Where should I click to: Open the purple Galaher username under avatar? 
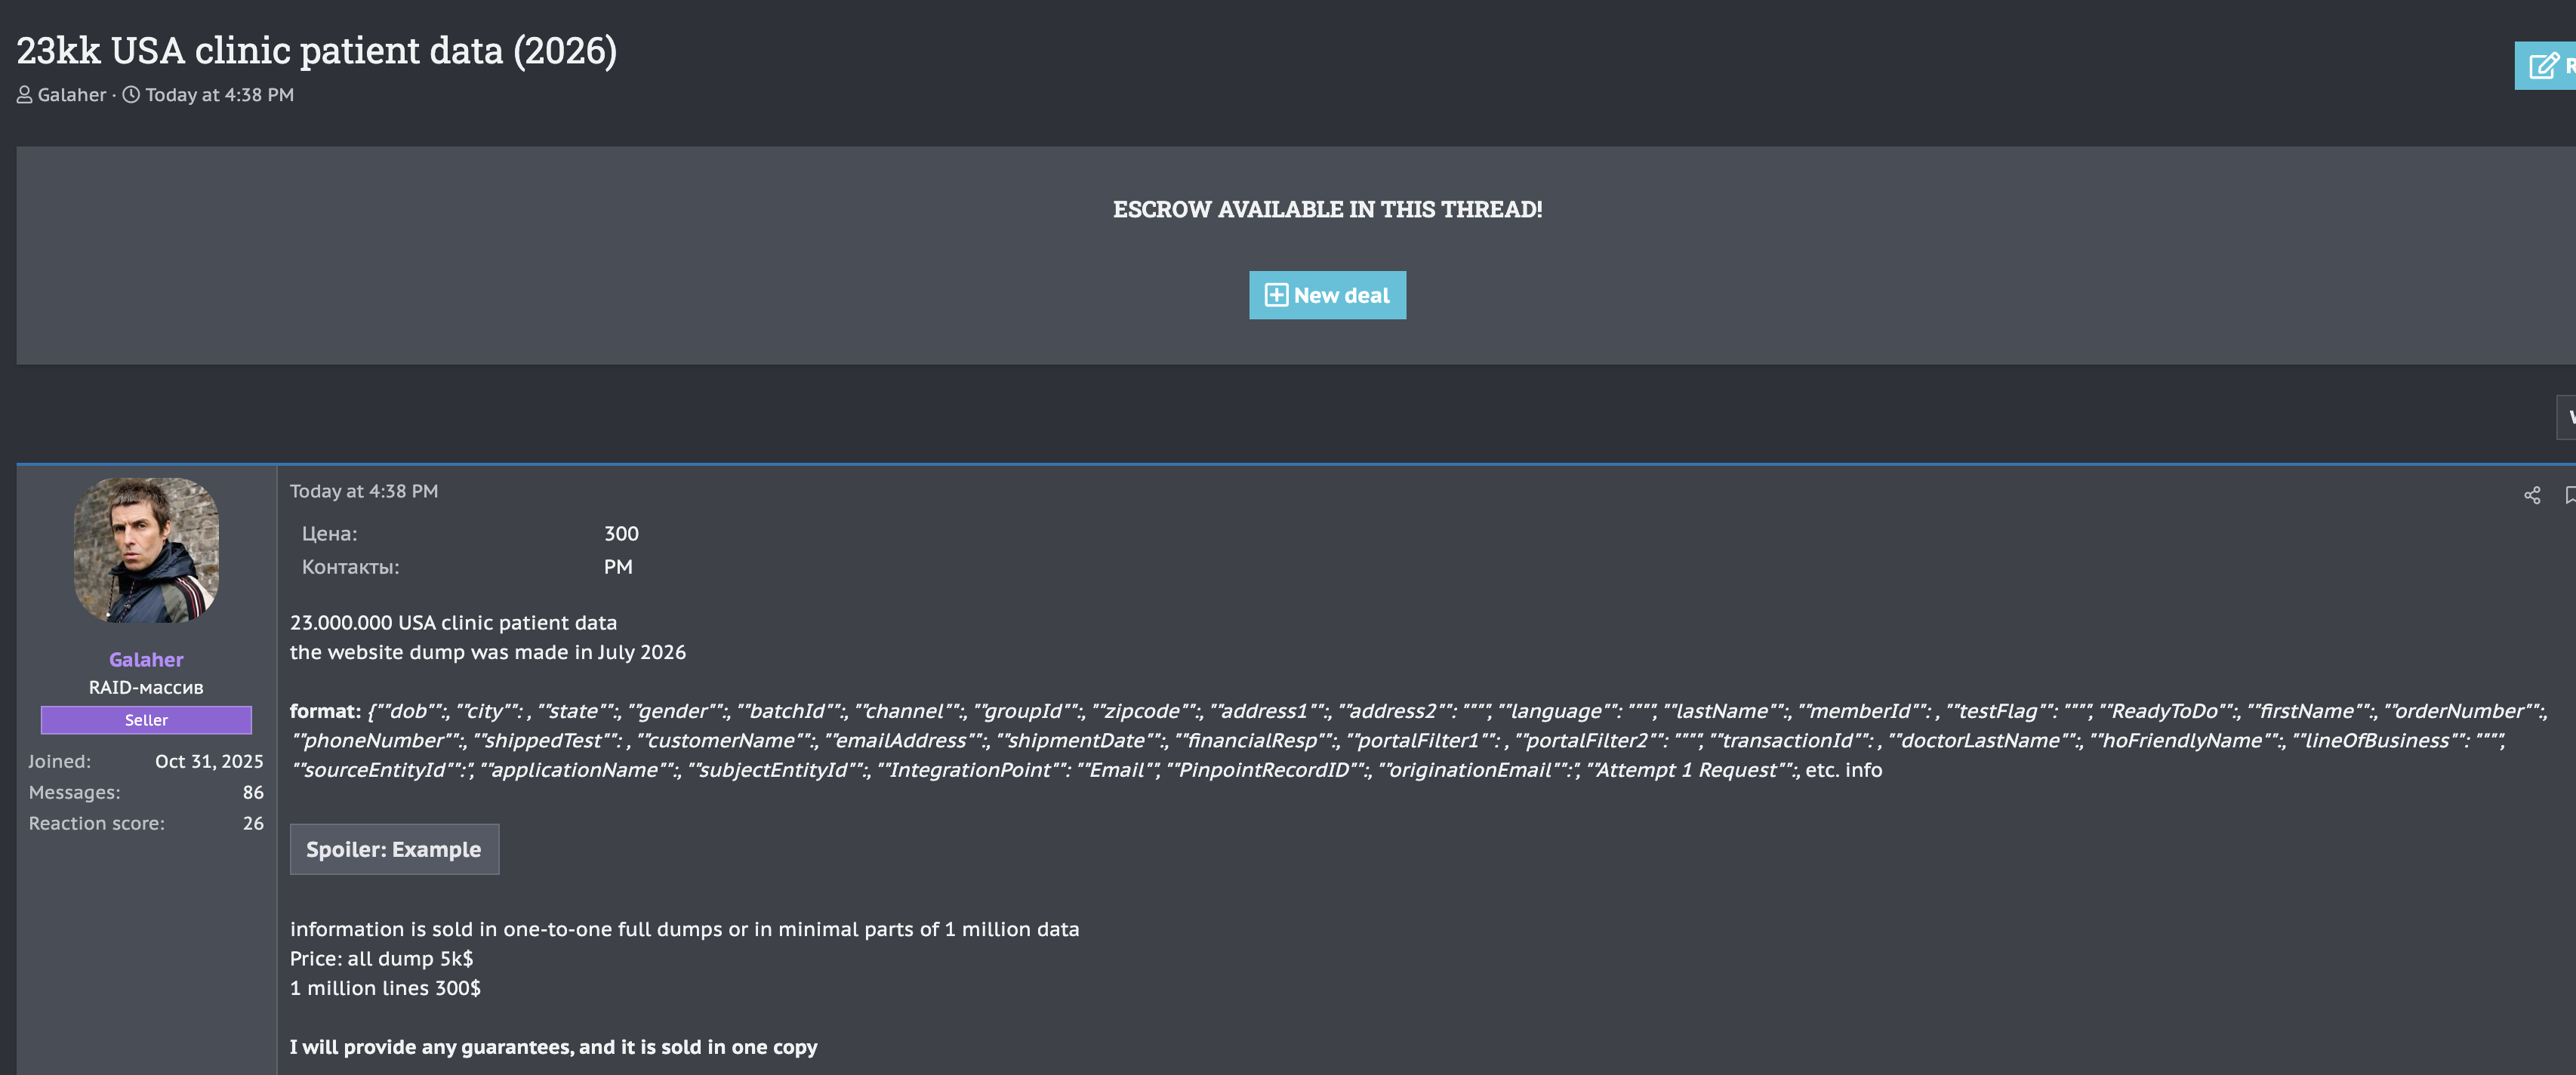pos(146,659)
